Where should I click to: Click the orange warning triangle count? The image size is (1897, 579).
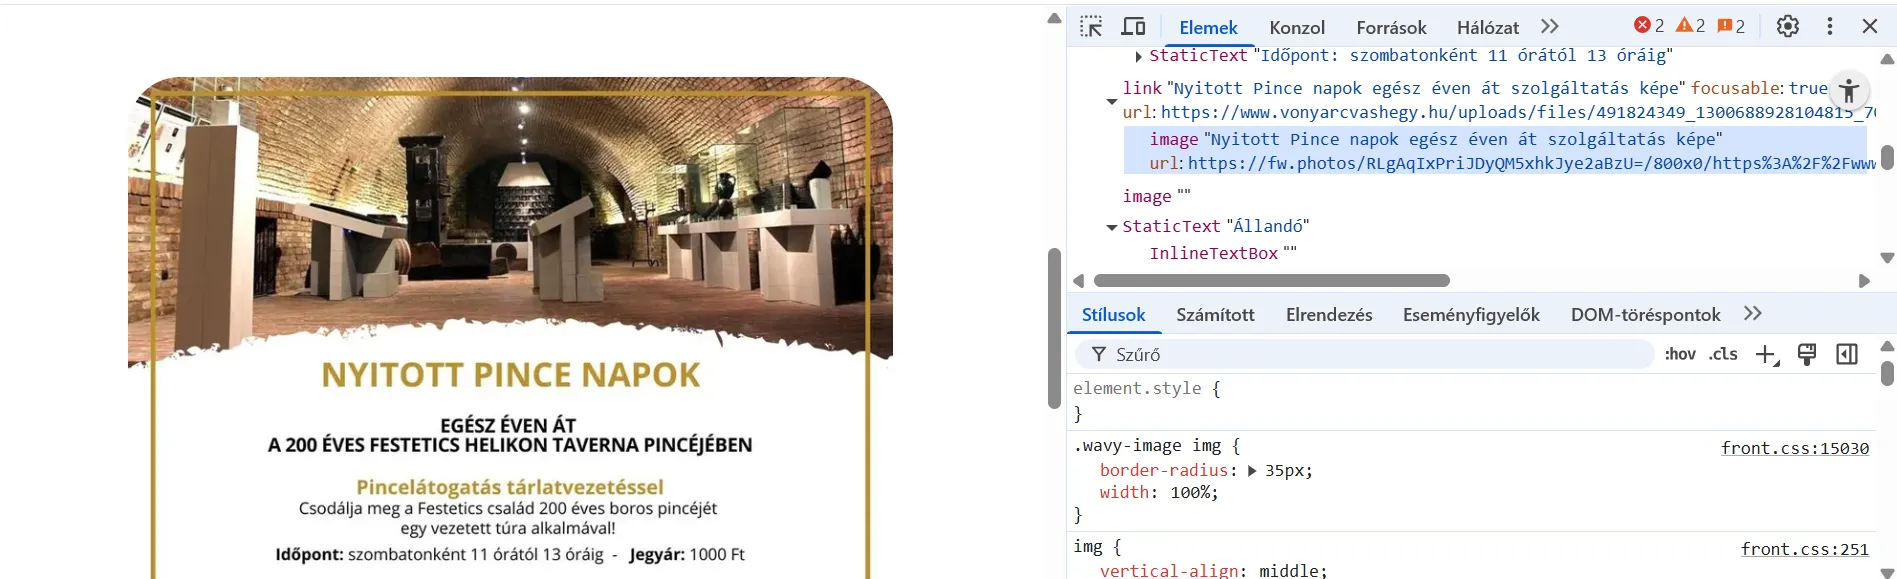pyautogui.click(x=1691, y=26)
